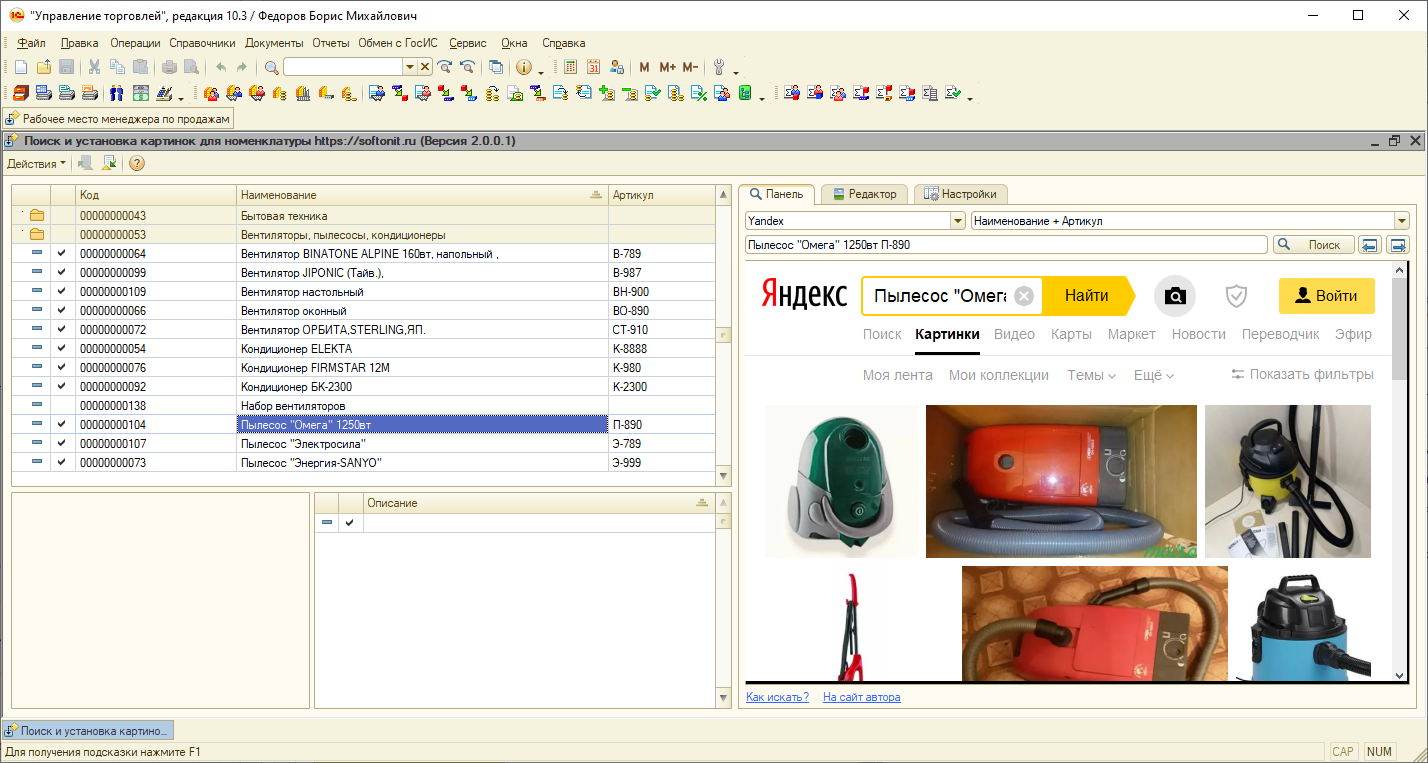The height and width of the screenshot is (763, 1428).
Task: Toggle checkmark in the Описание table row
Action: coord(350,523)
